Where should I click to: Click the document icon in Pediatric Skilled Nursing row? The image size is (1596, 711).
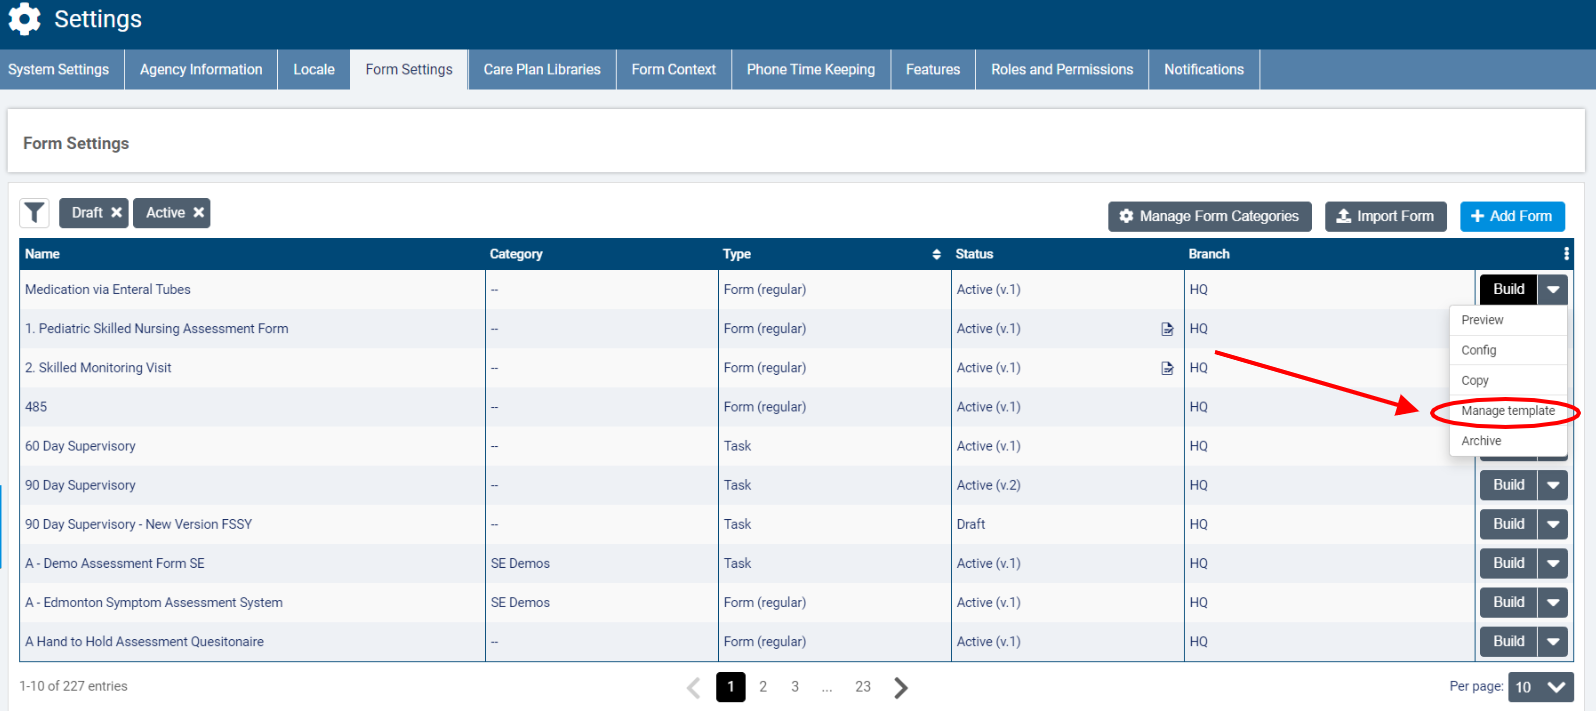[1167, 329]
